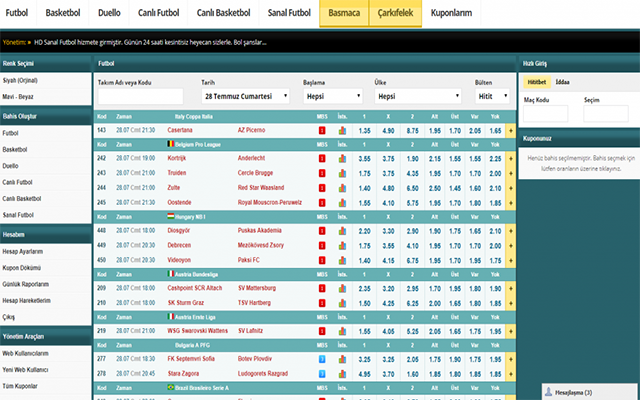Open statistics chart icon for Casertana match
The width and height of the screenshot is (640, 400).
(341, 131)
